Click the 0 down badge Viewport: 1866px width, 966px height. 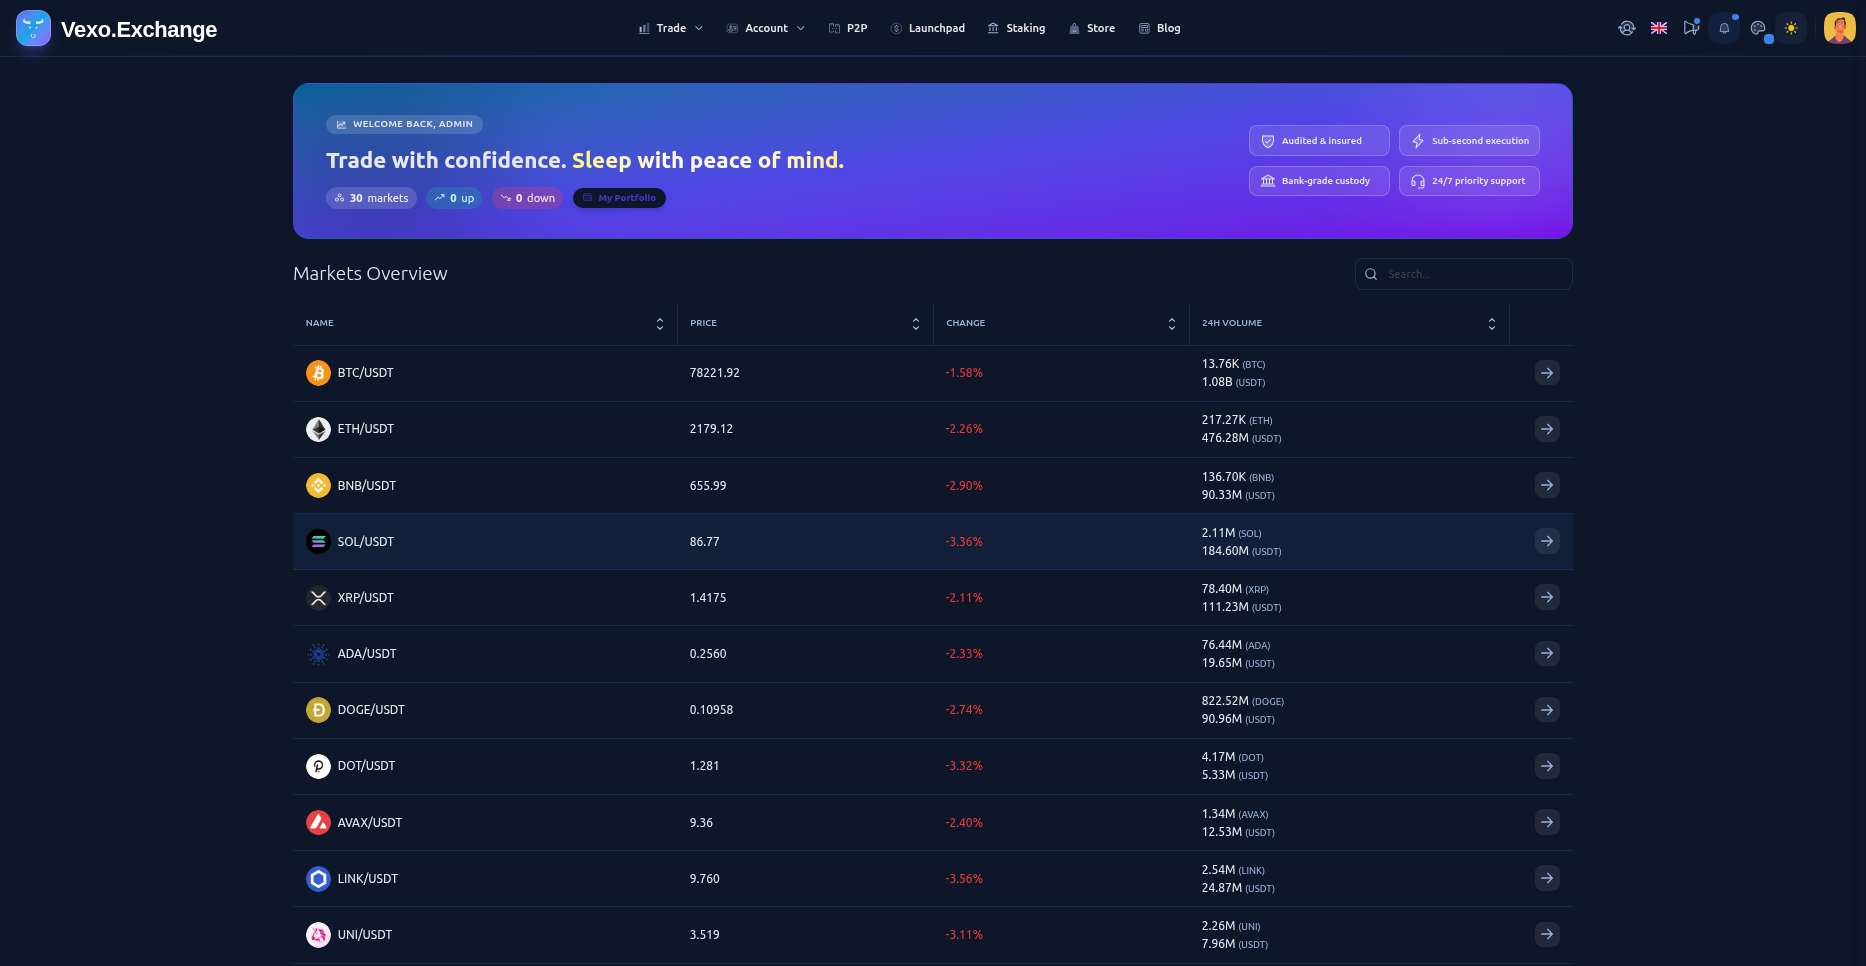527,198
